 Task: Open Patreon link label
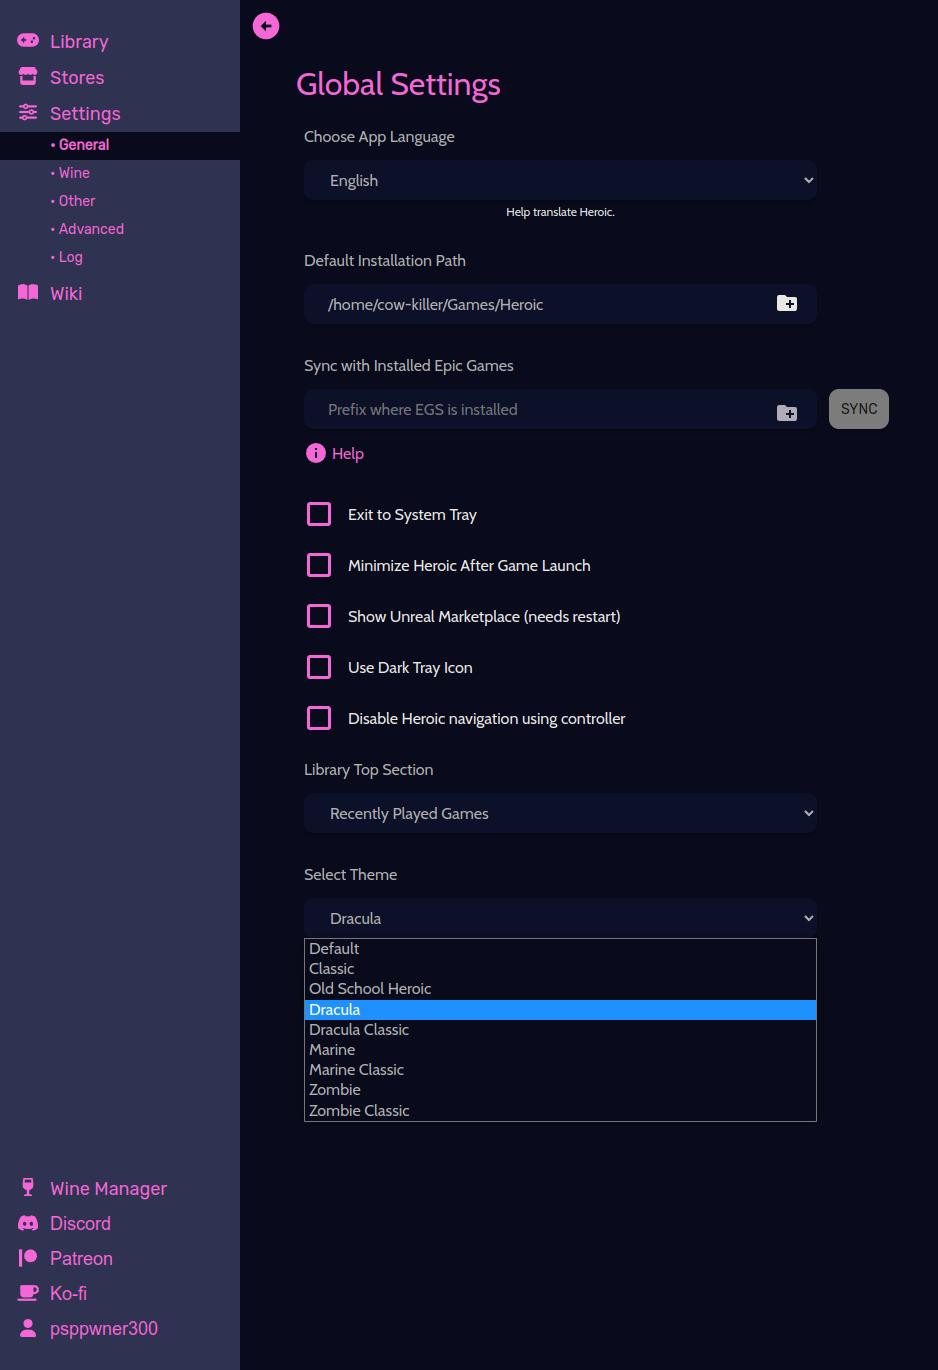coord(81,1258)
